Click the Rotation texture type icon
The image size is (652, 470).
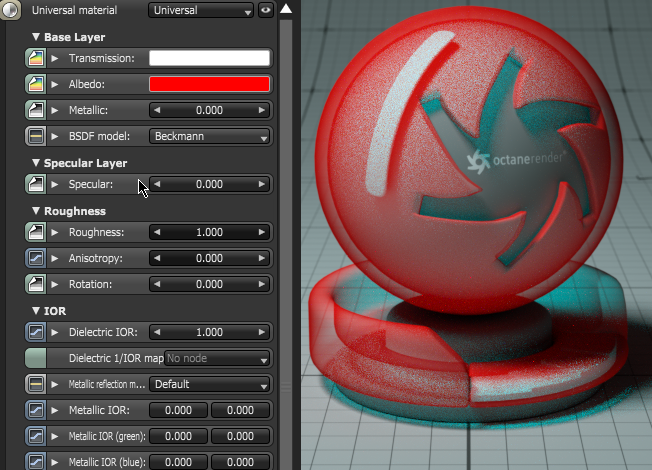(36, 284)
